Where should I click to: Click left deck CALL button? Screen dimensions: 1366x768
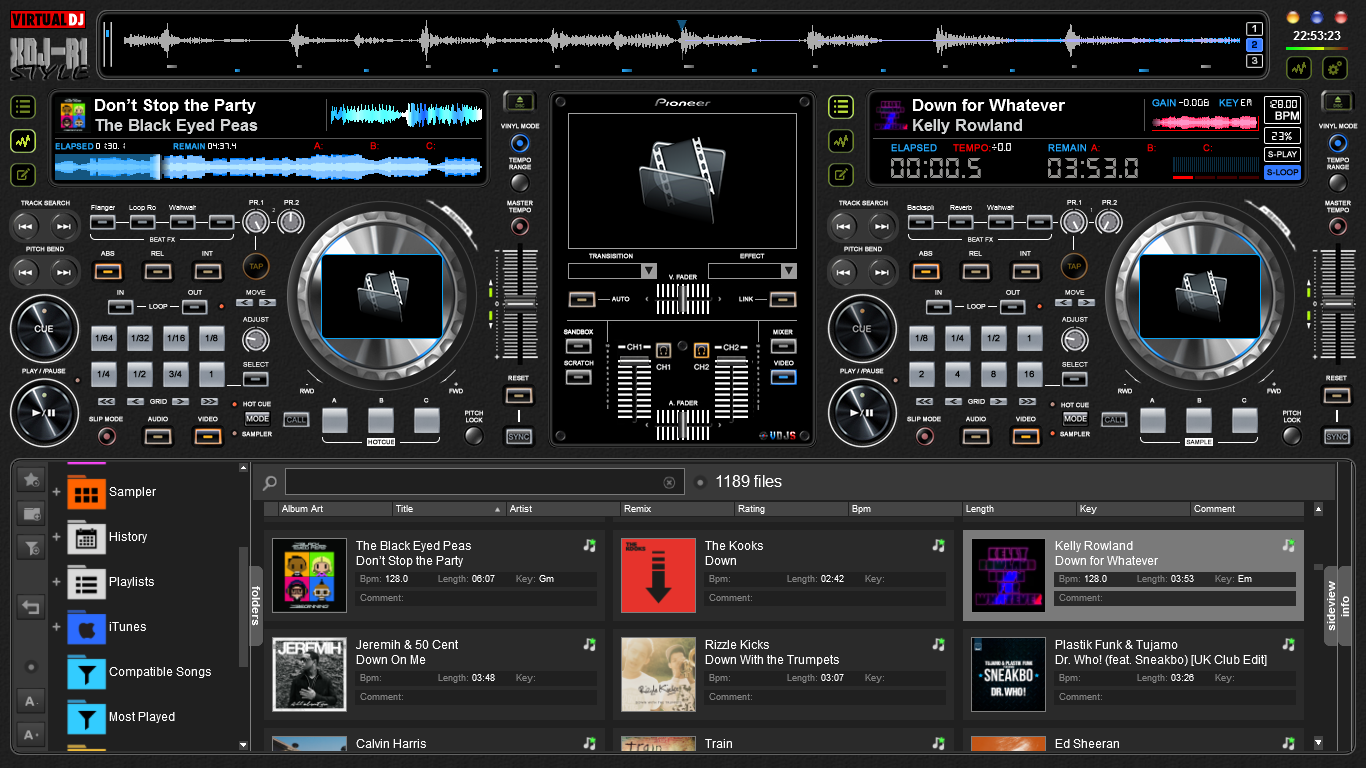click(x=296, y=420)
